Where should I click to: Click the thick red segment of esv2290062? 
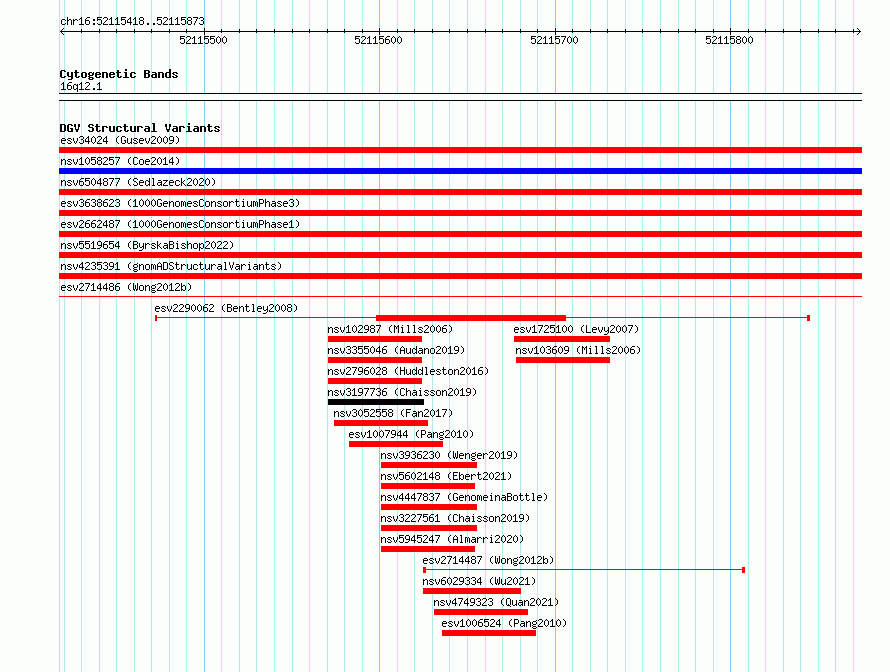point(471,318)
